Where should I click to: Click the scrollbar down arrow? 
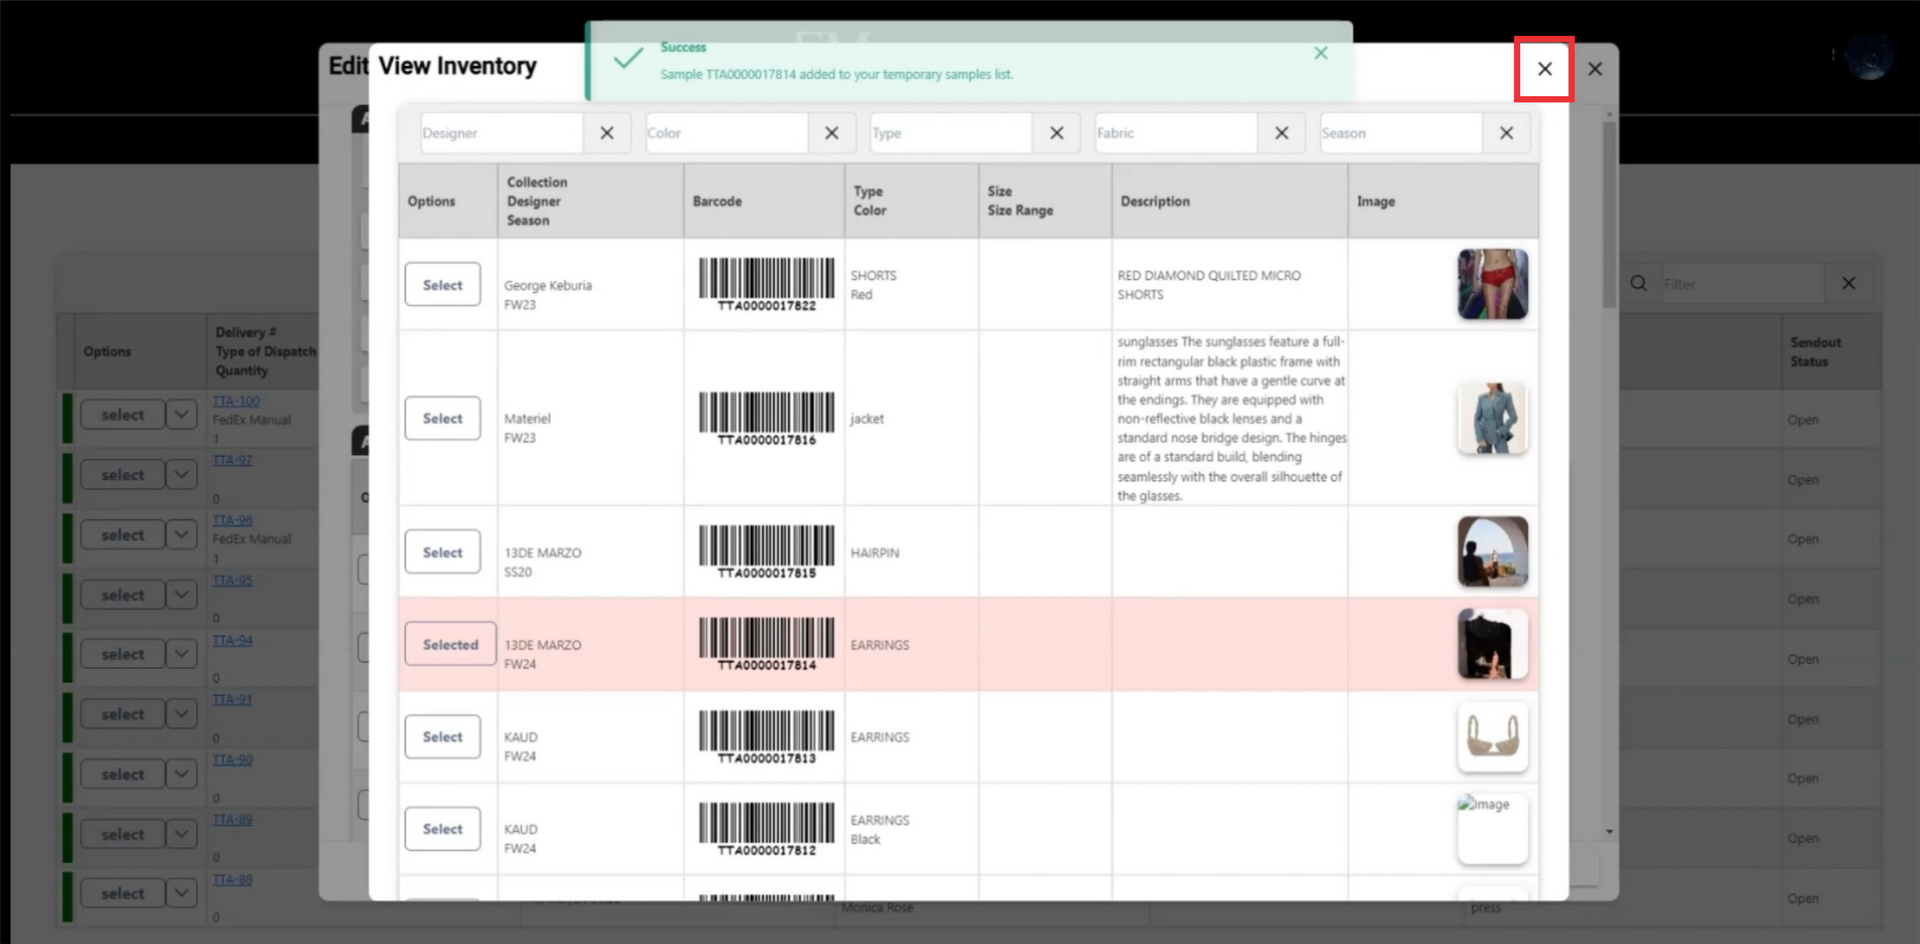coord(1609,831)
